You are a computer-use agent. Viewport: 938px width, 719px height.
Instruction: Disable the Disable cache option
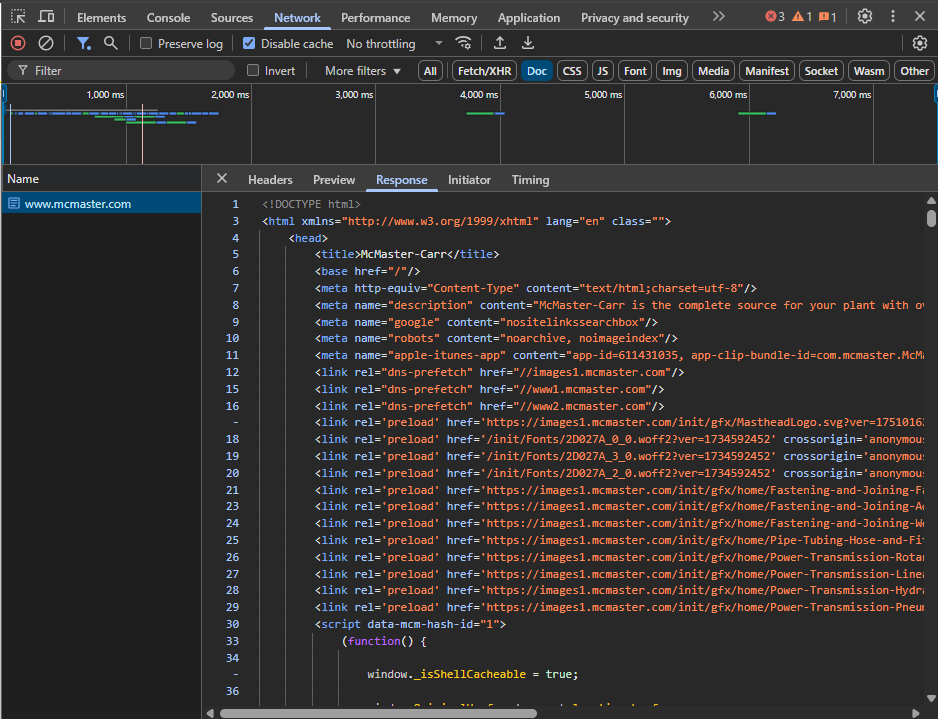pos(248,43)
